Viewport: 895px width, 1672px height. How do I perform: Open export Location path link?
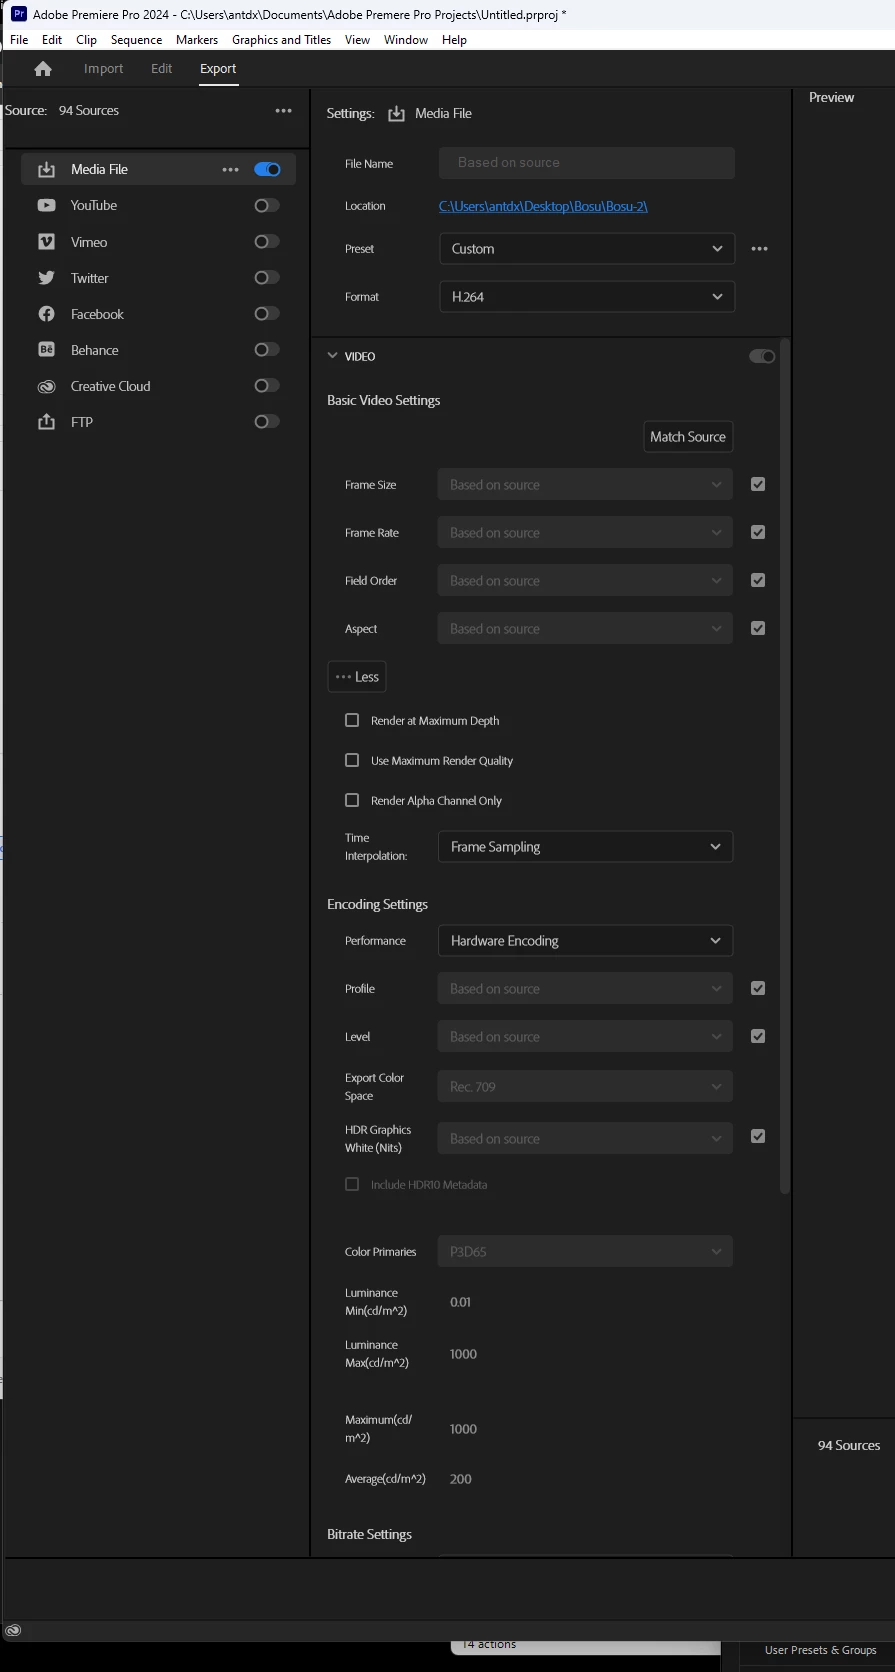click(x=543, y=207)
